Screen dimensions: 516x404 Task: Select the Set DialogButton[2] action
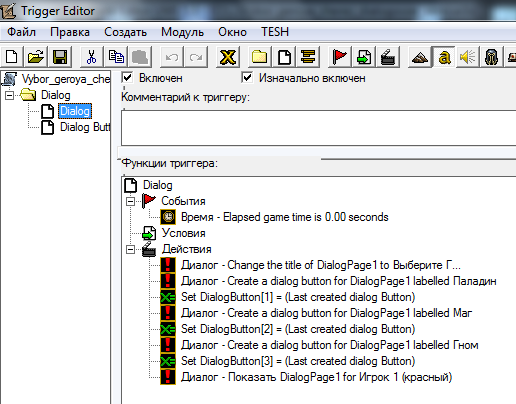(298, 329)
